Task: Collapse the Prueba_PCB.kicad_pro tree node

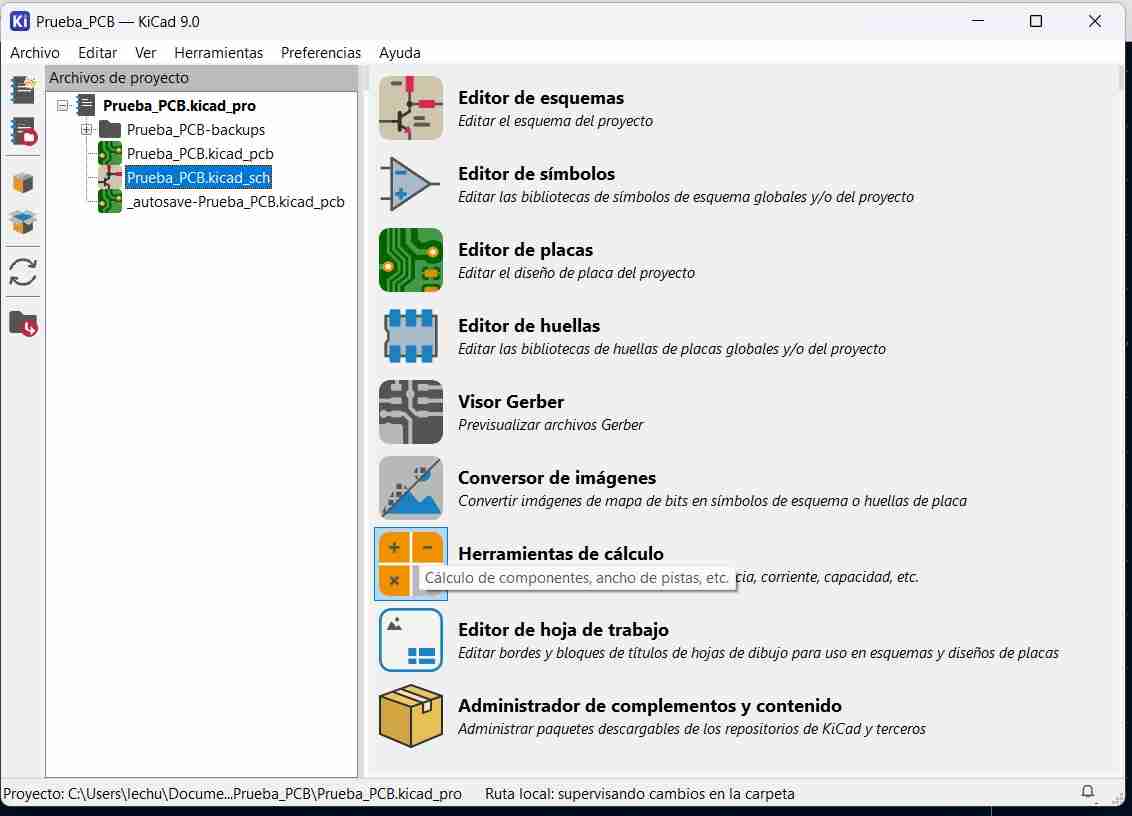Action: point(63,105)
